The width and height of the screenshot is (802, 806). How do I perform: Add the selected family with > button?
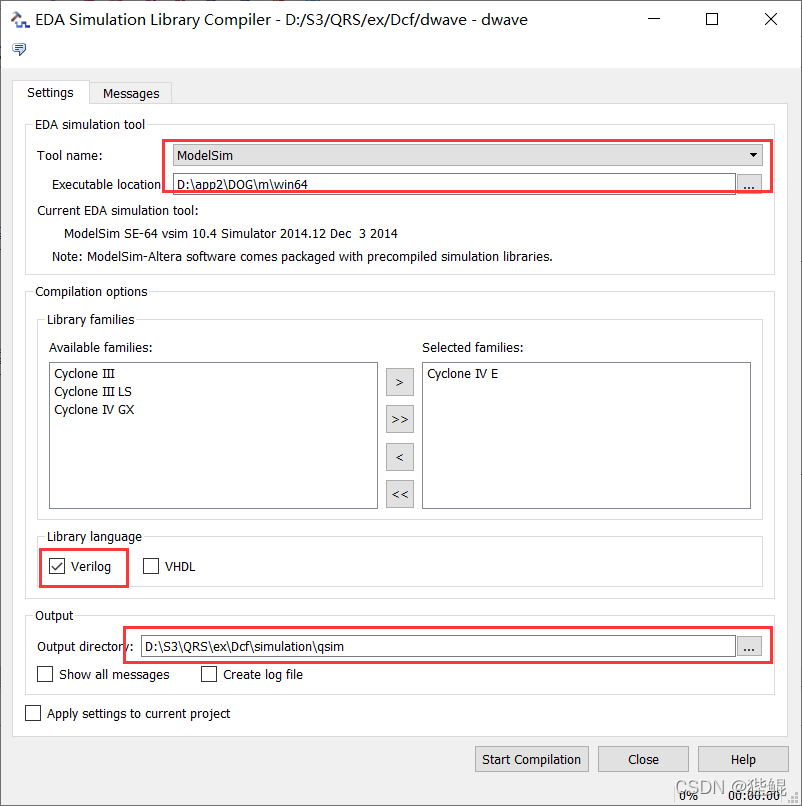coord(399,382)
